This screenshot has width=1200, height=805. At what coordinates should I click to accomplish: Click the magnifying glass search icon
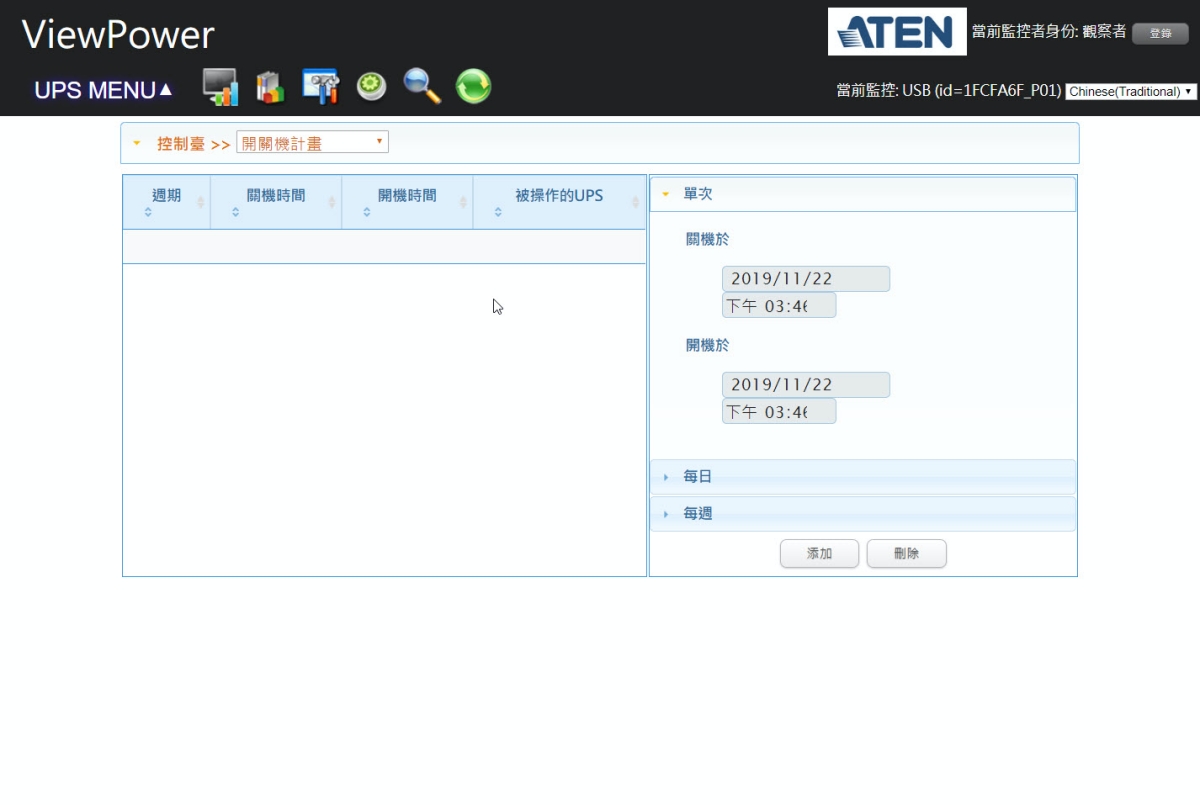[x=422, y=87]
